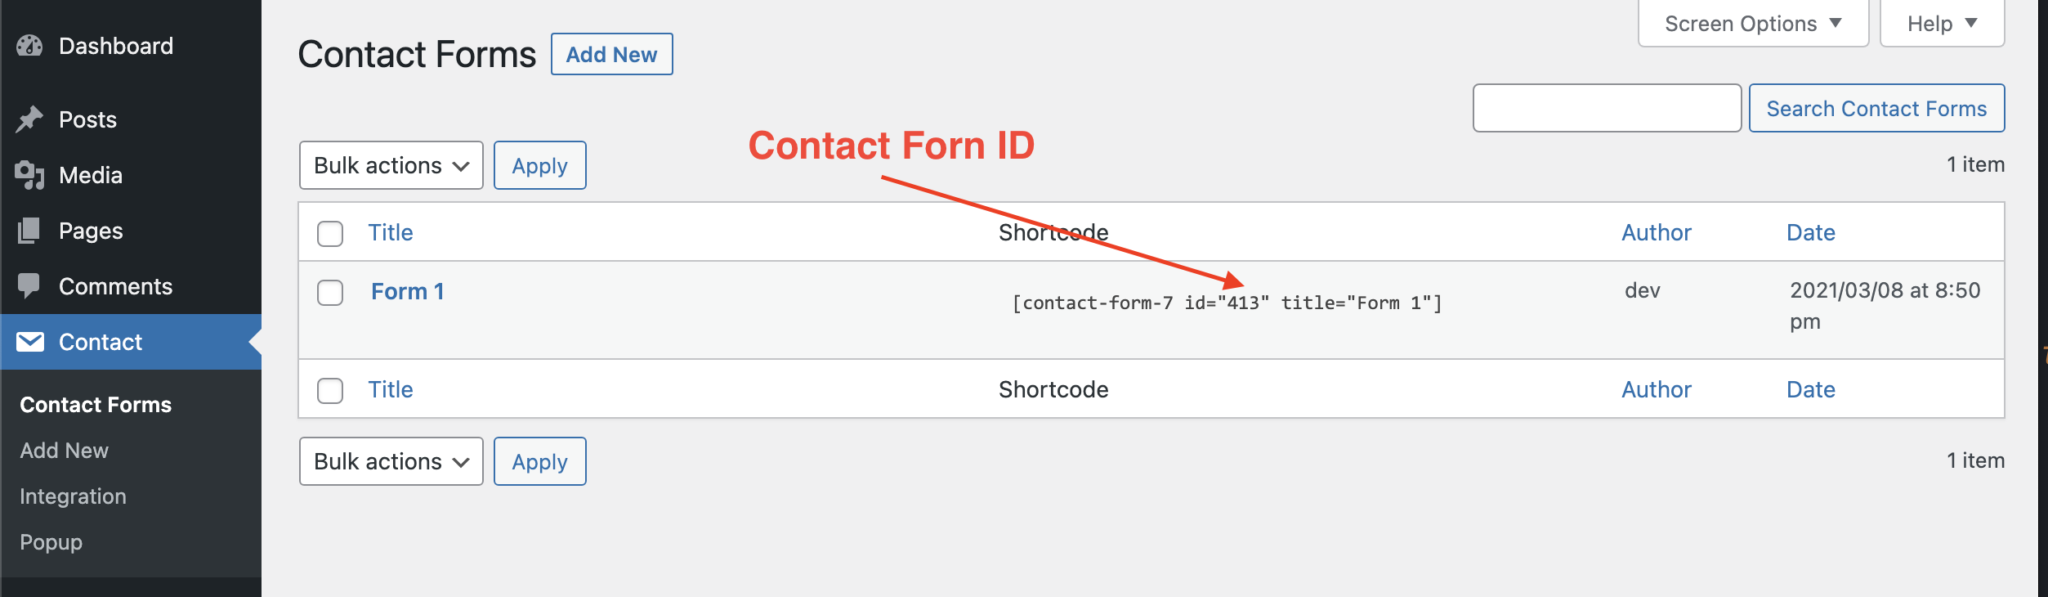Open the top Bulk actions dropdown

[391, 166]
